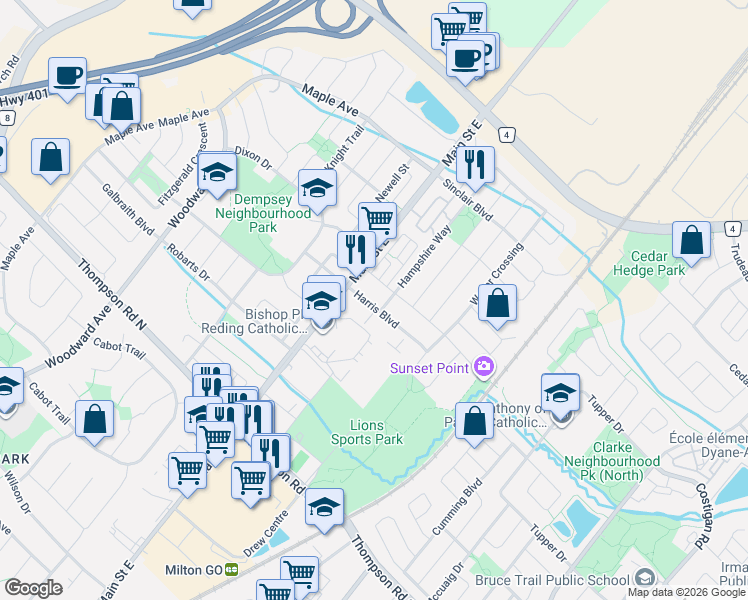This screenshot has width=748, height=600.
Task: Click the Milton GO label
Action: click(194, 570)
